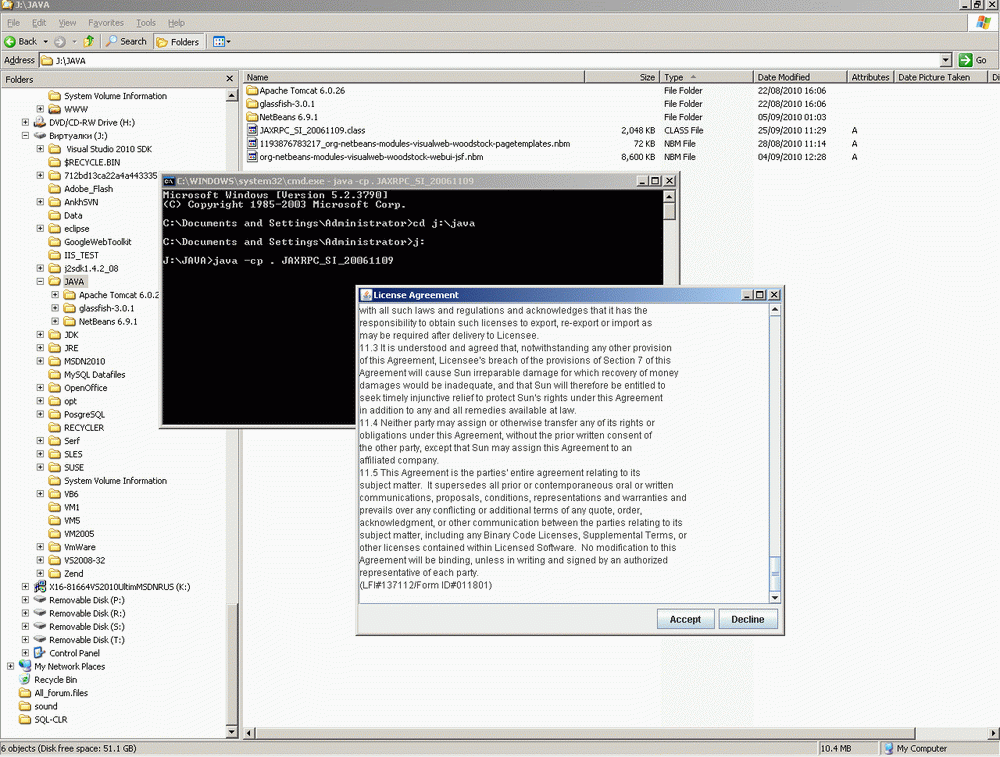
Task: Select the JDK folder in tree
Action: (x=71, y=335)
